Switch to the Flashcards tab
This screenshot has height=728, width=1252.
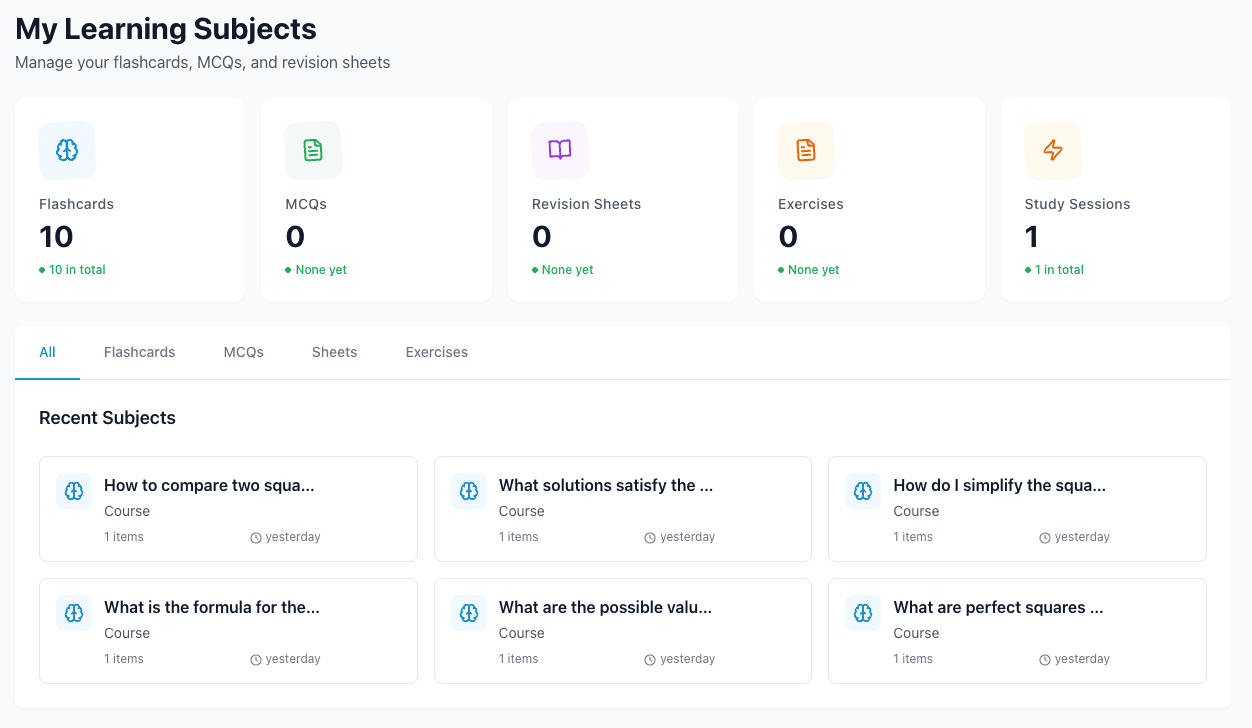(x=139, y=352)
